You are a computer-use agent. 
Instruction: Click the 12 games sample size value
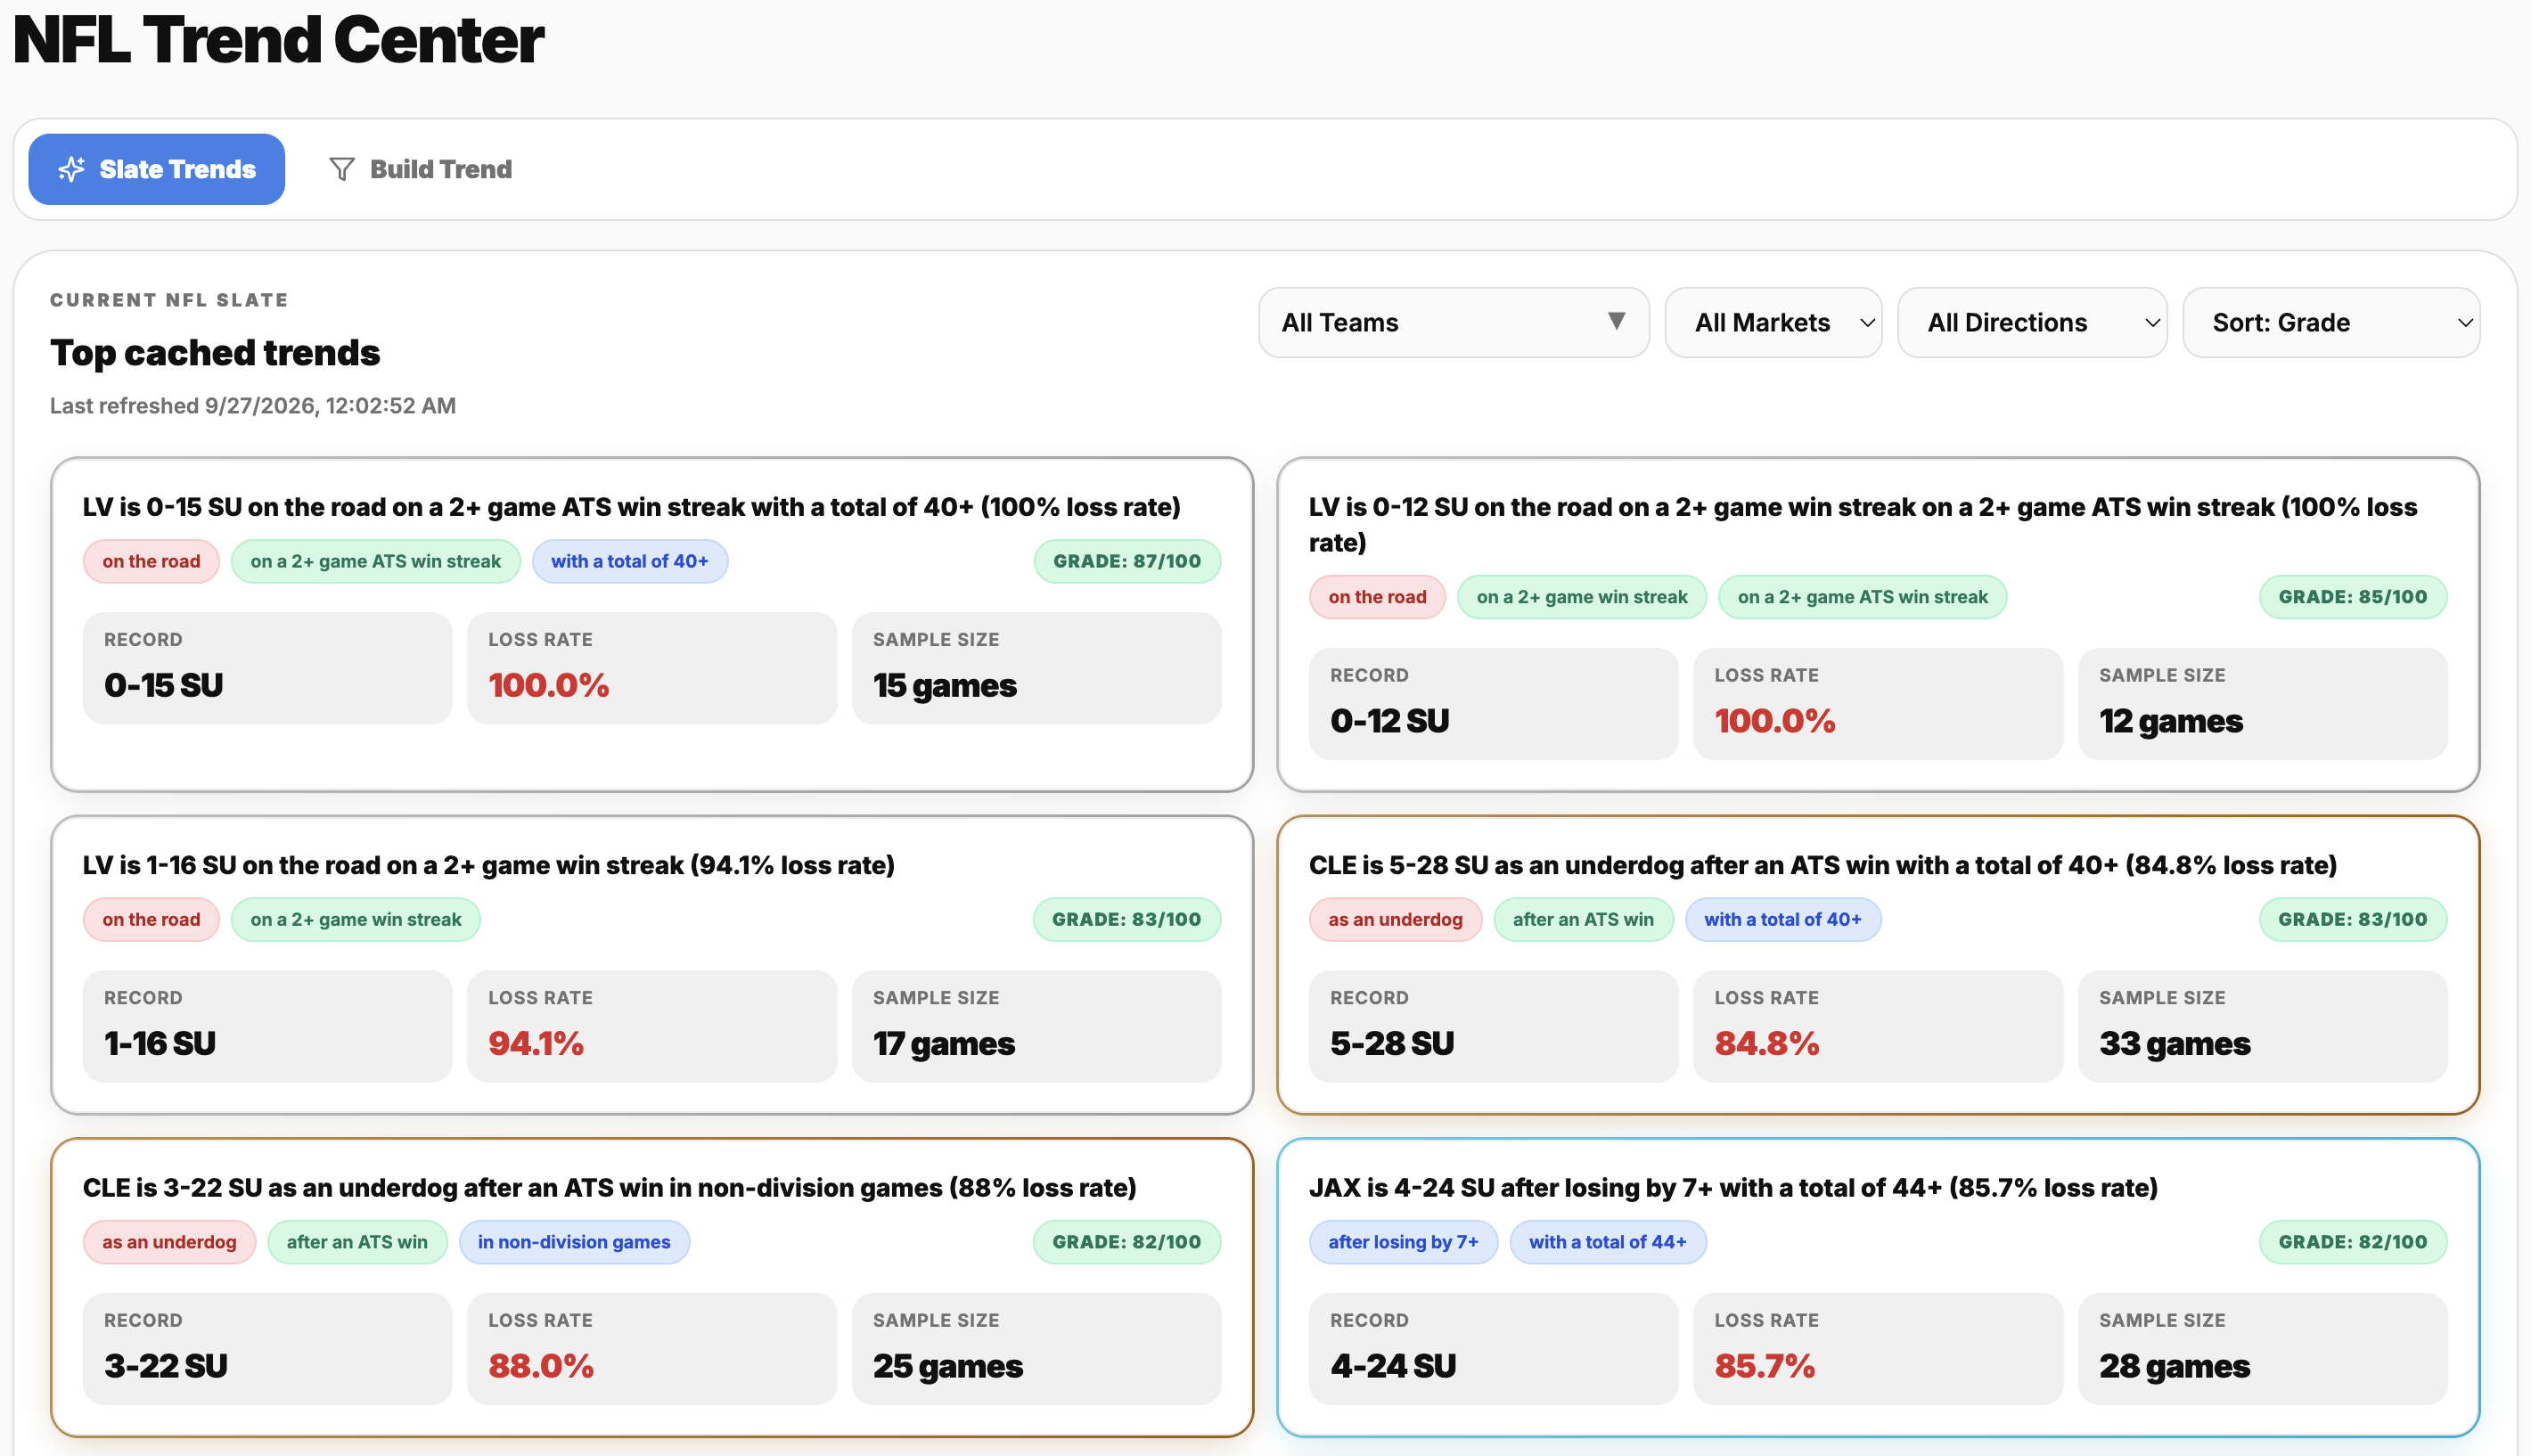coord(2171,721)
